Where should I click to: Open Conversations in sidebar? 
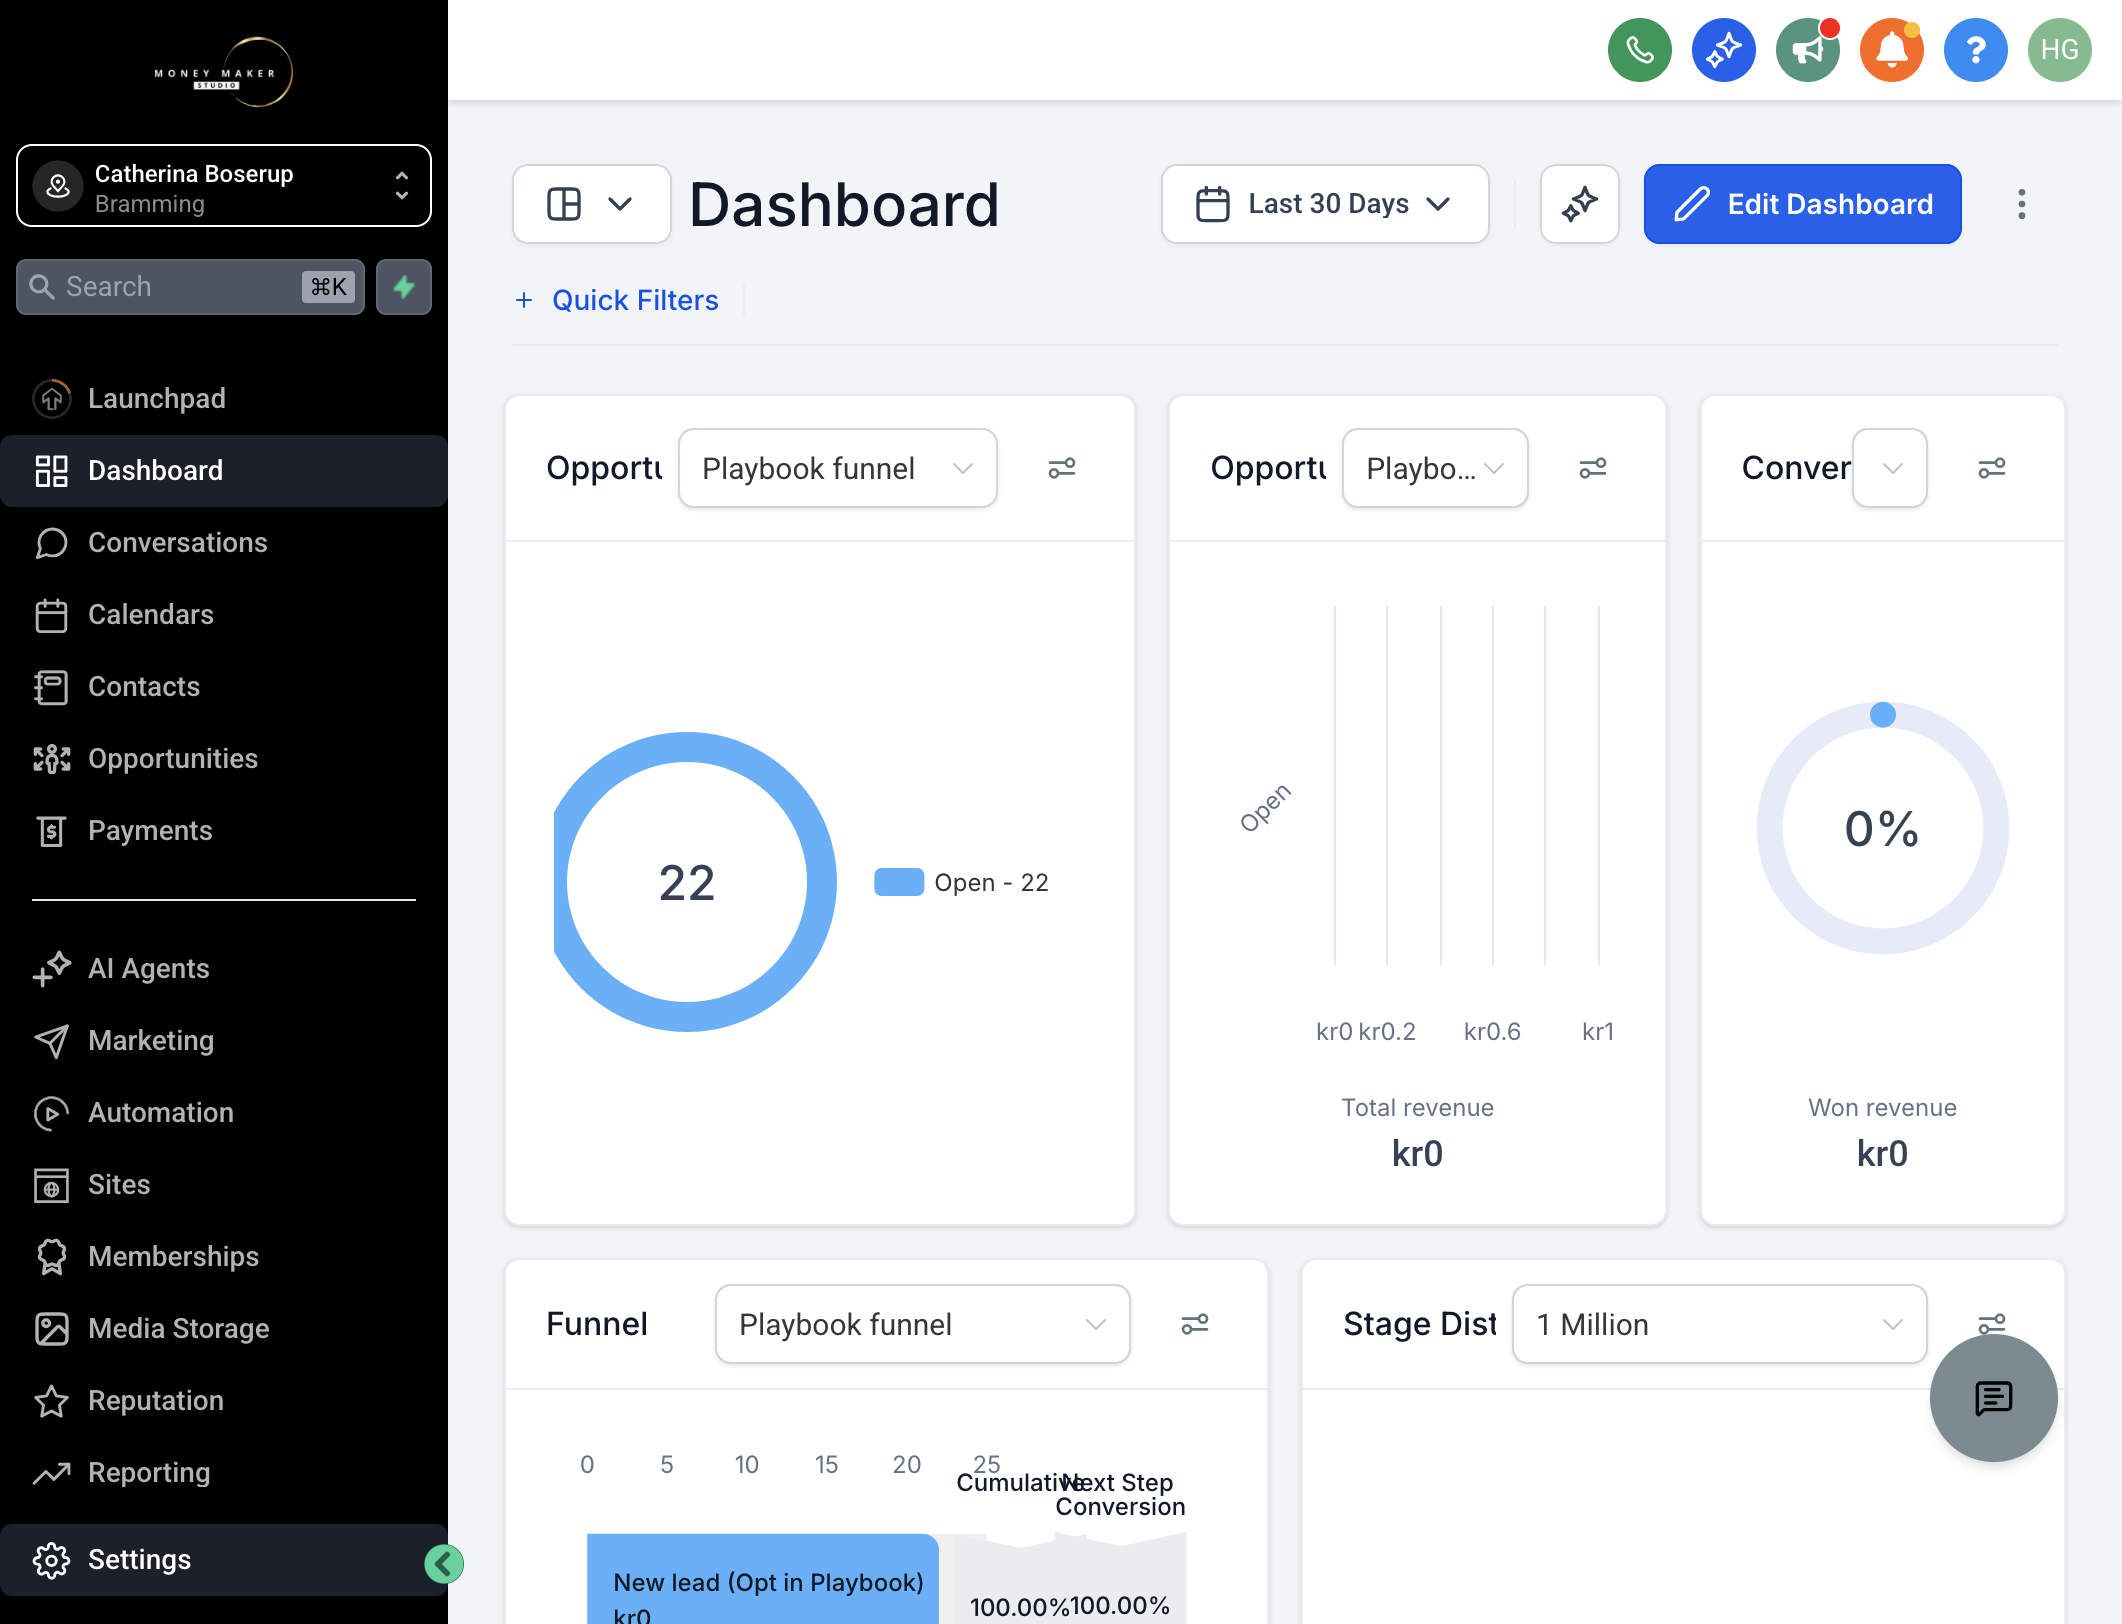[x=224, y=542]
